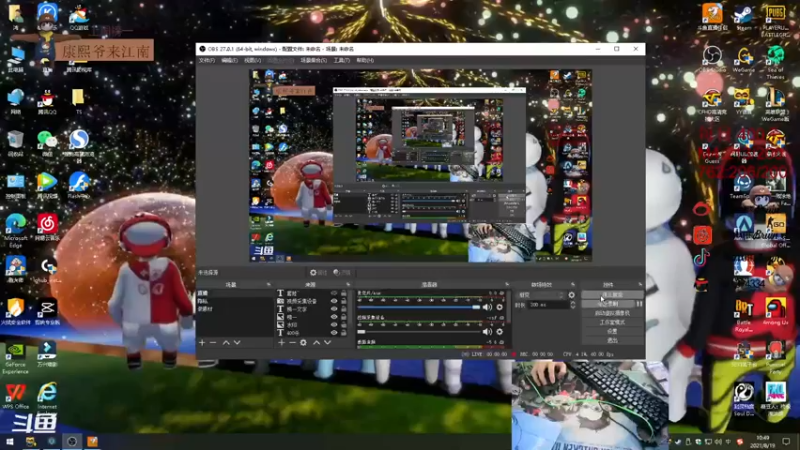Toggle visibility of the 水印 image source
Screen dimensions: 800x450
(334, 324)
